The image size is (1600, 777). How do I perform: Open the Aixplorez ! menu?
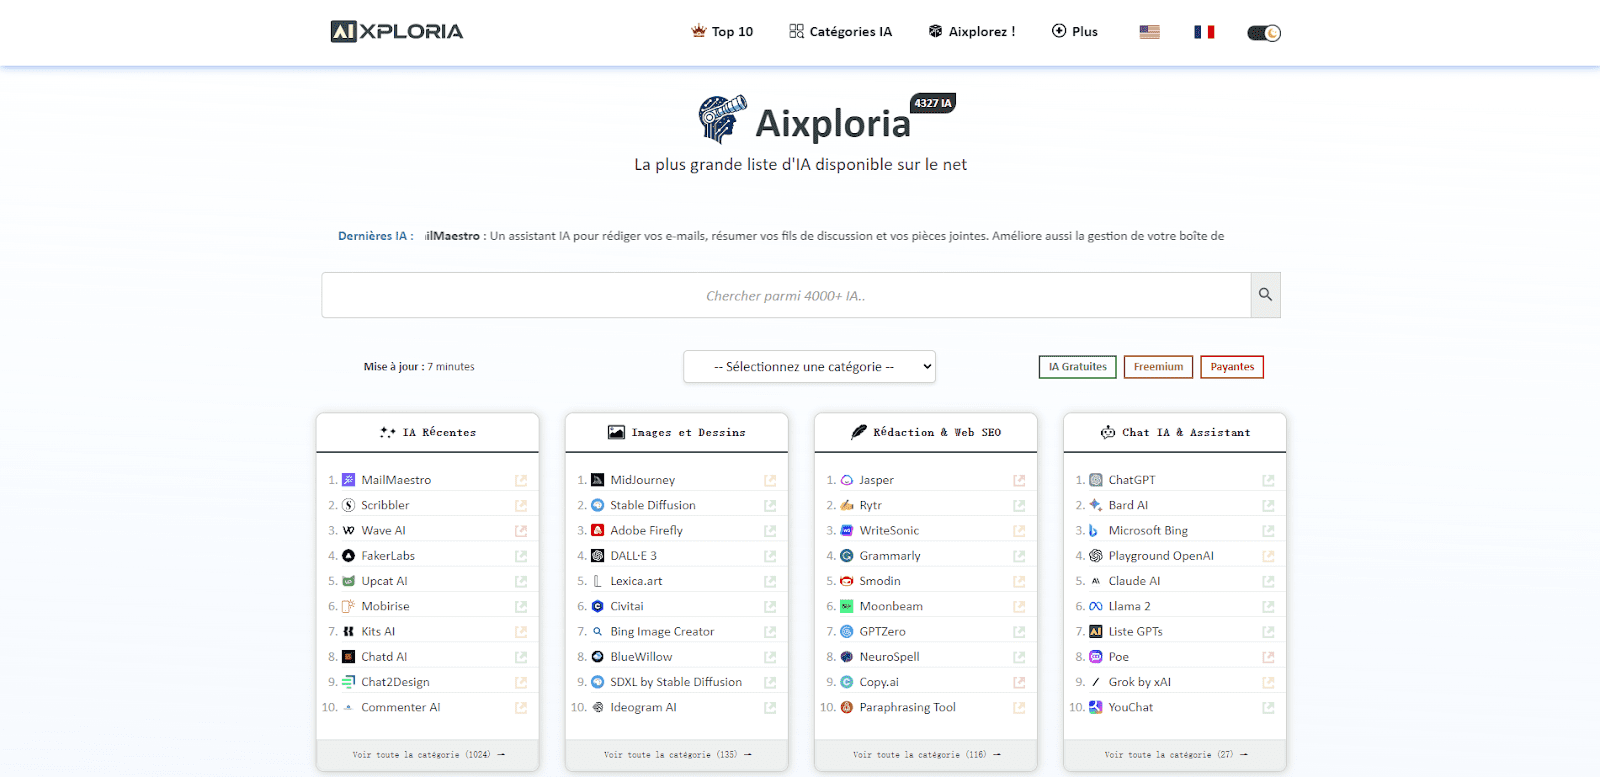pyautogui.click(x=972, y=32)
